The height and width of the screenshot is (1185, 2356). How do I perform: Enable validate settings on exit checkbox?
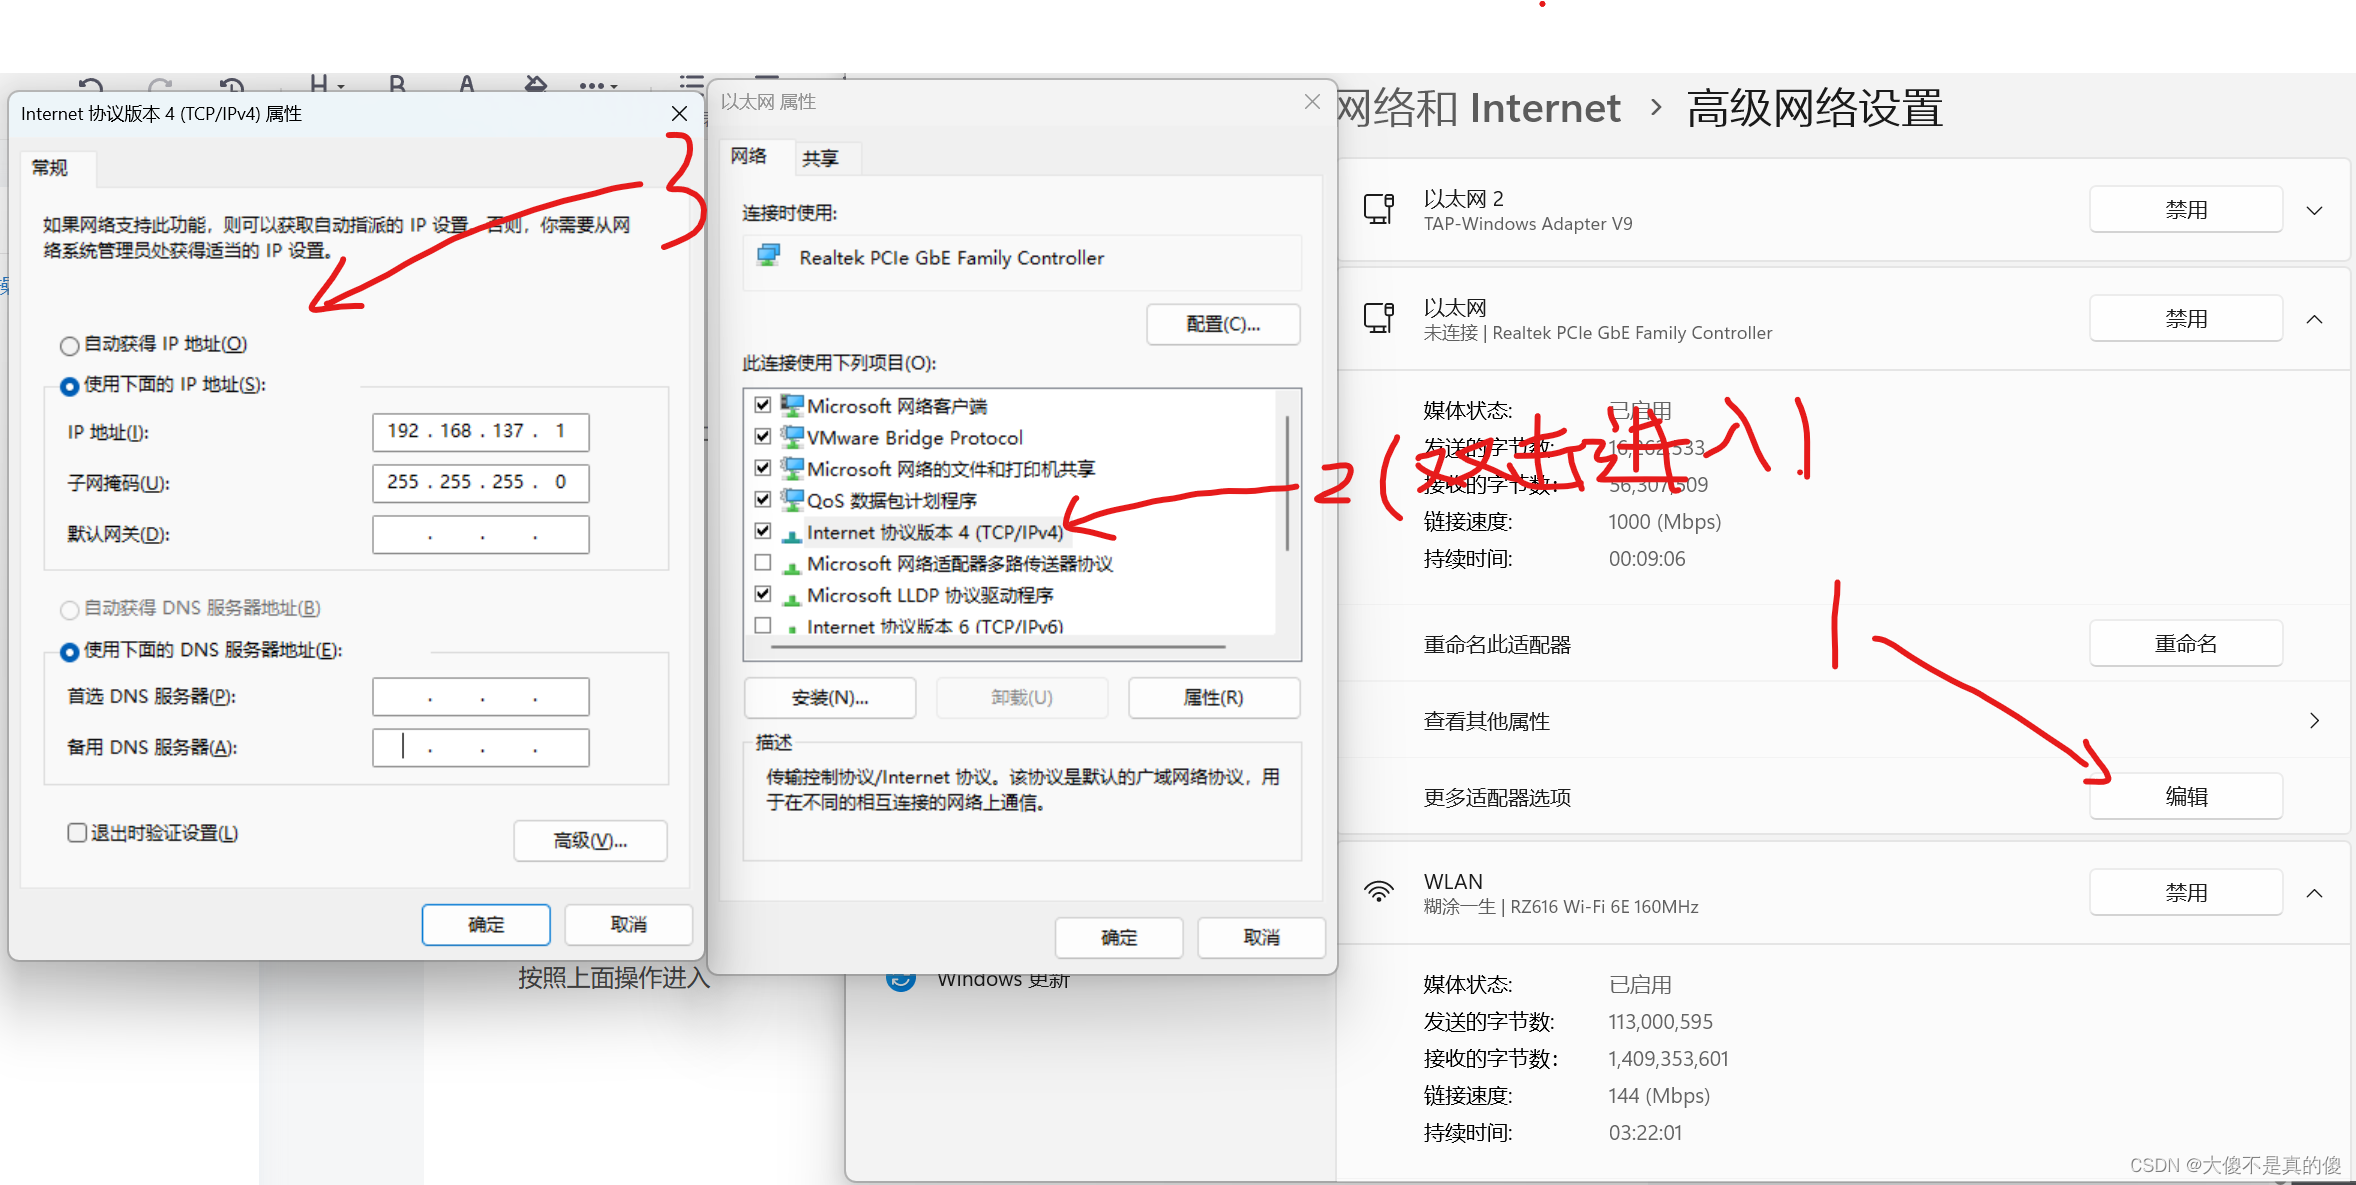click(x=77, y=833)
